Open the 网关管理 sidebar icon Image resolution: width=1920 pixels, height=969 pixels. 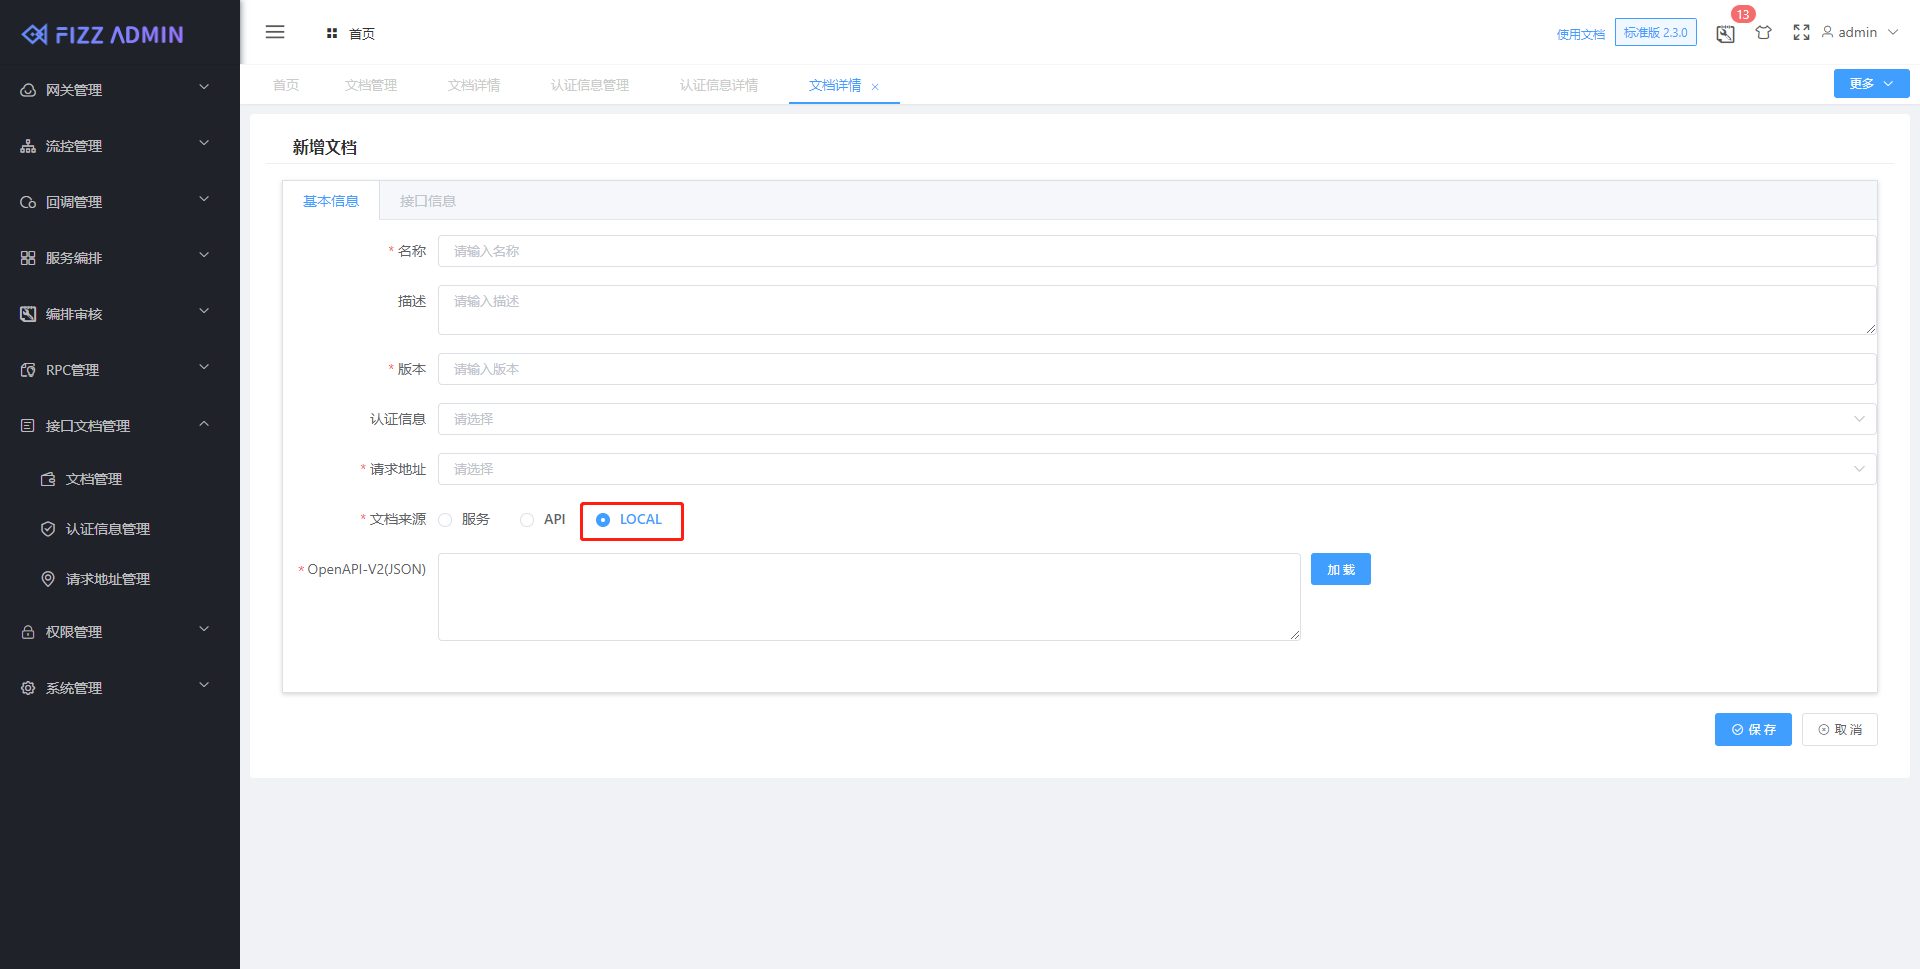coord(27,89)
